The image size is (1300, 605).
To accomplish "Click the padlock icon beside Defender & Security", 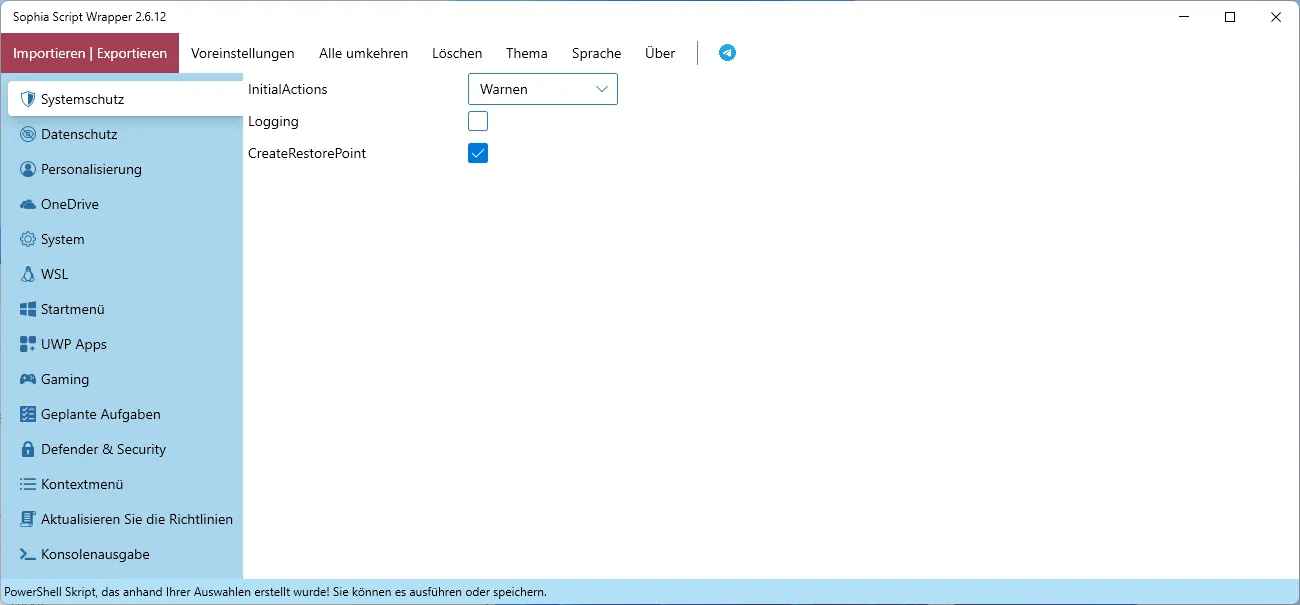I will point(28,449).
